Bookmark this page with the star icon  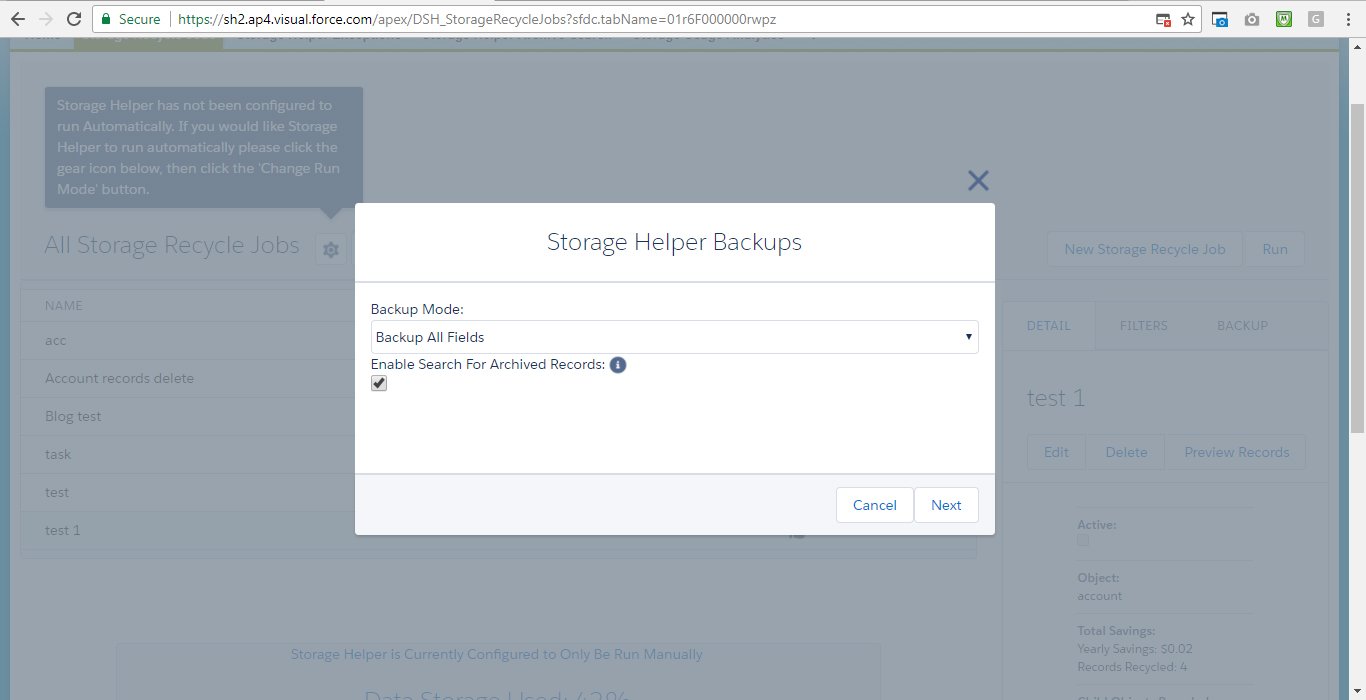click(x=1188, y=19)
